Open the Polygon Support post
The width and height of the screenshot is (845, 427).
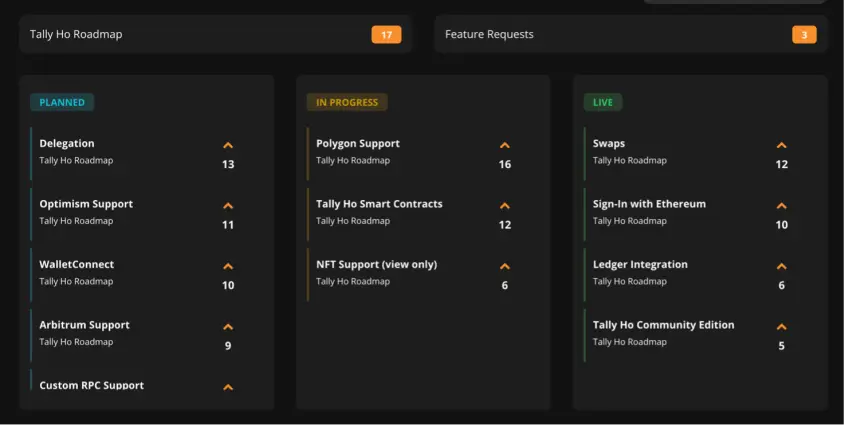click(358, 143)
